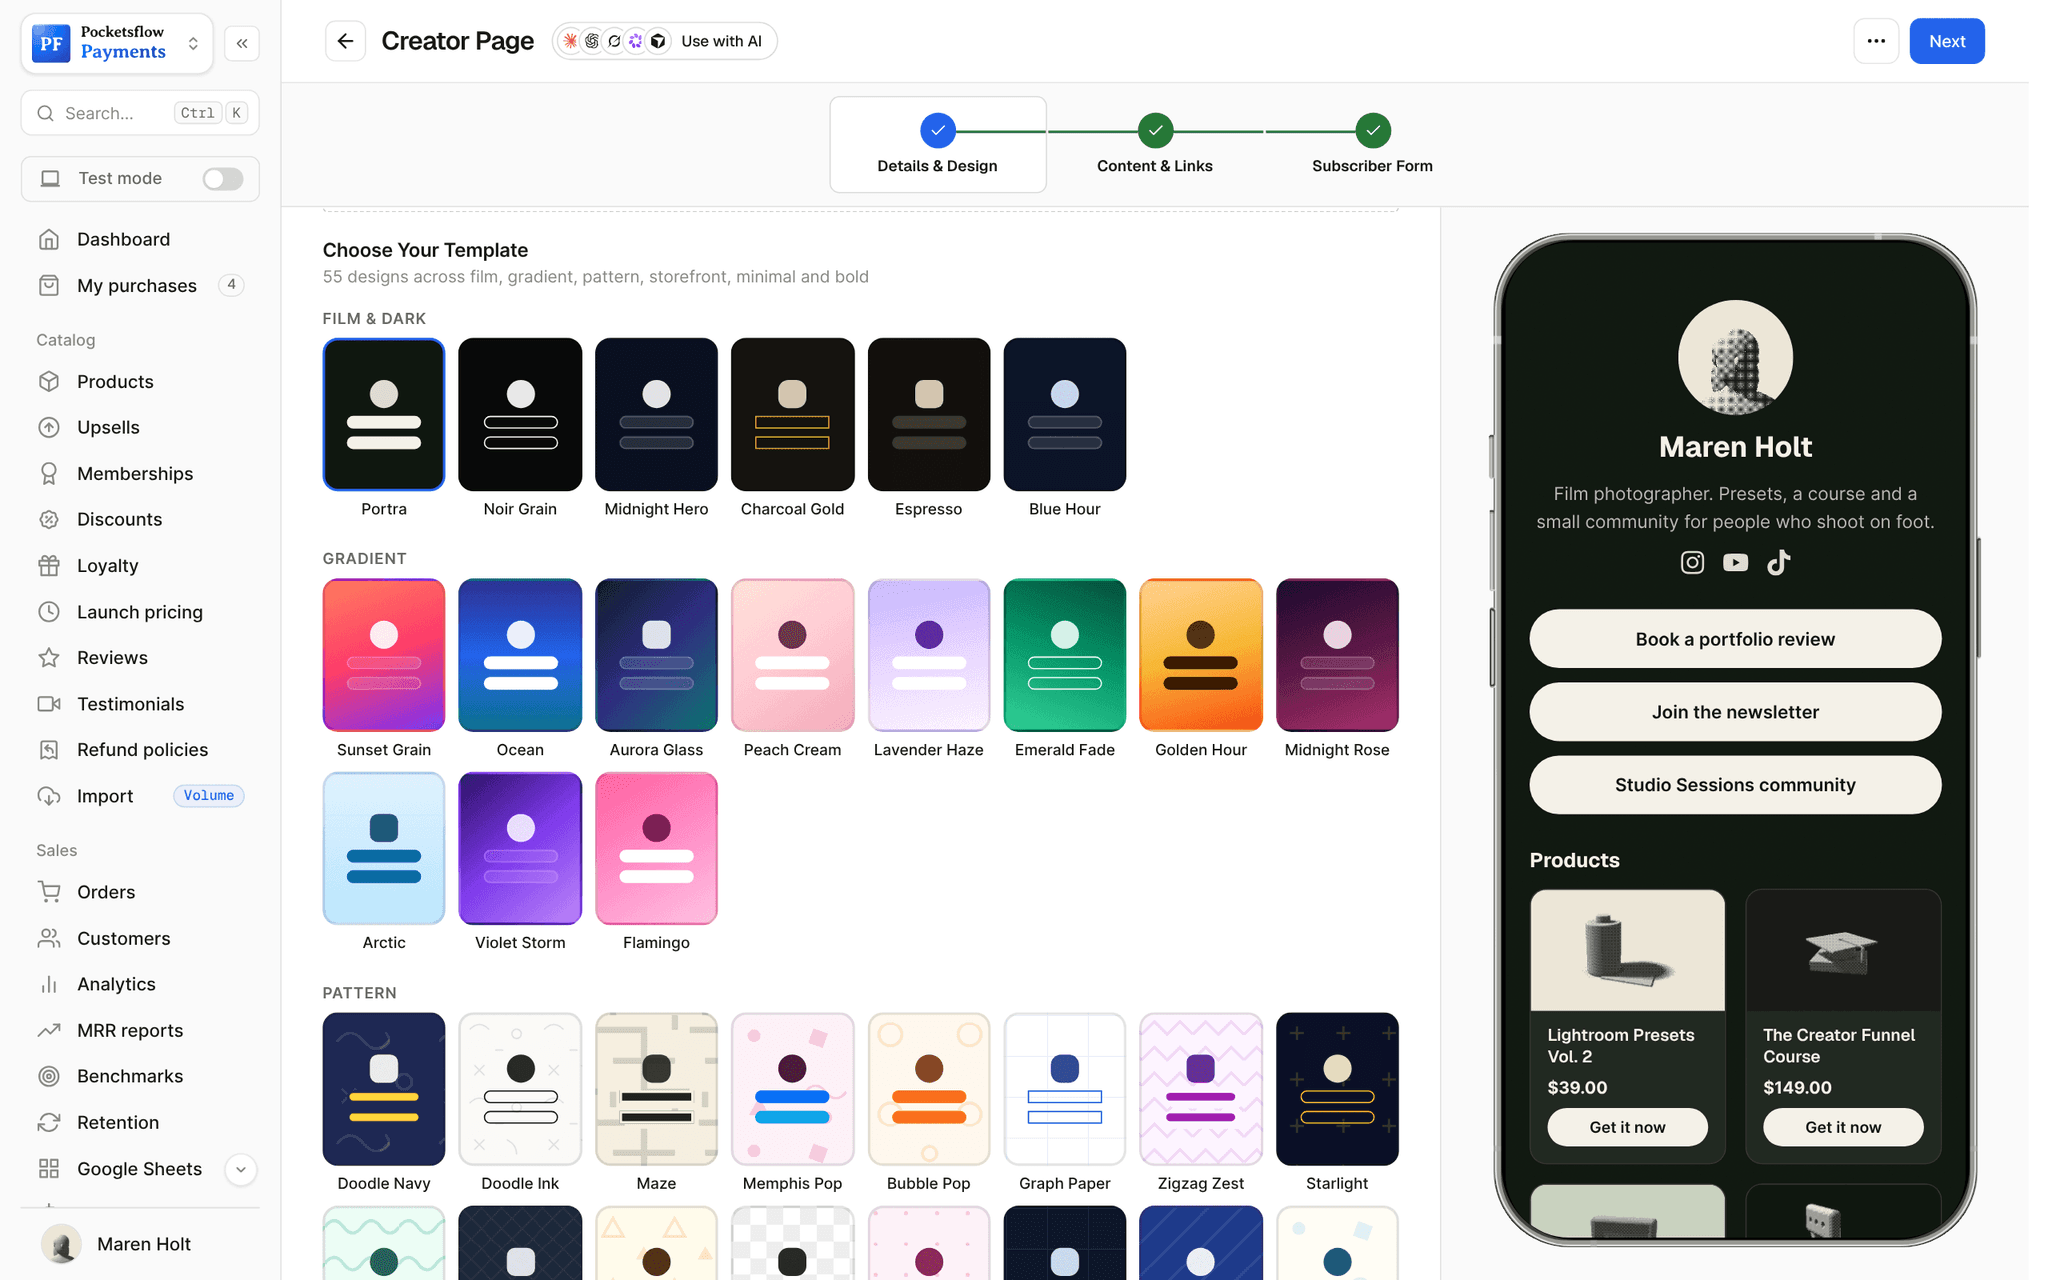The width and height of the screenshot is (2048, 1280).
Task: Open Import with the Volume badge
Action: pyautogui.click(x=140, y=796)
